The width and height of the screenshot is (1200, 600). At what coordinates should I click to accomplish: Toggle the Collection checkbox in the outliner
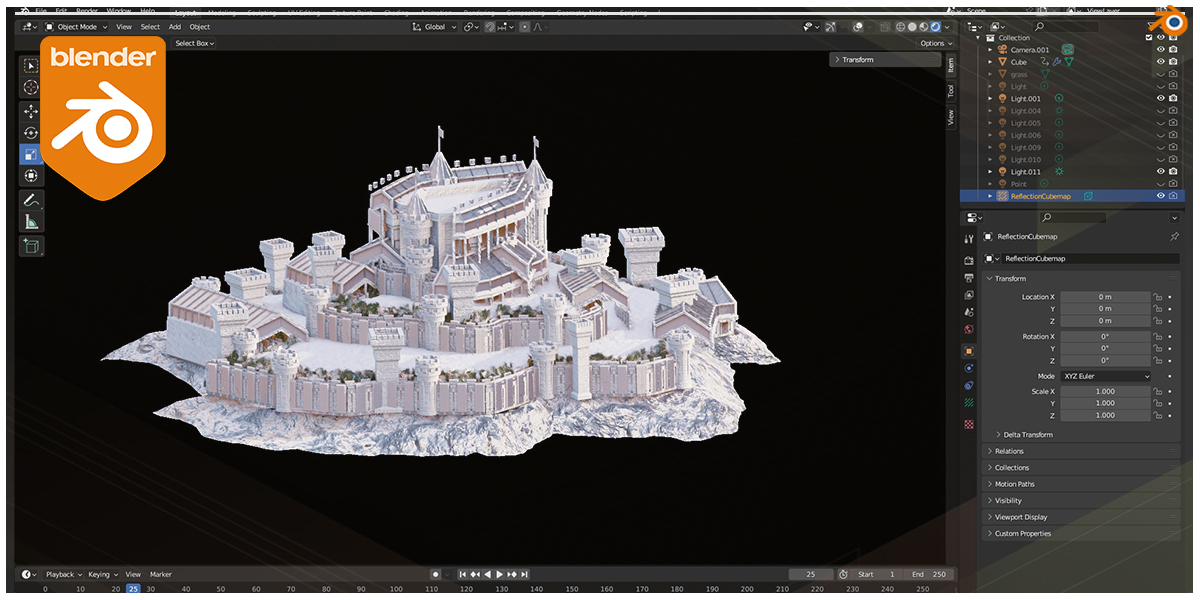(x=1149, y=38)
